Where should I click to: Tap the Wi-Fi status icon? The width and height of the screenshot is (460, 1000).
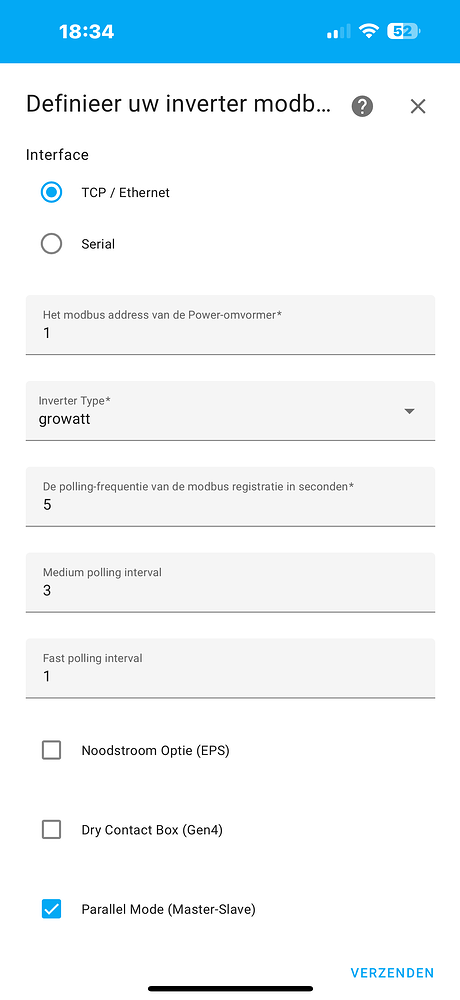368,31
